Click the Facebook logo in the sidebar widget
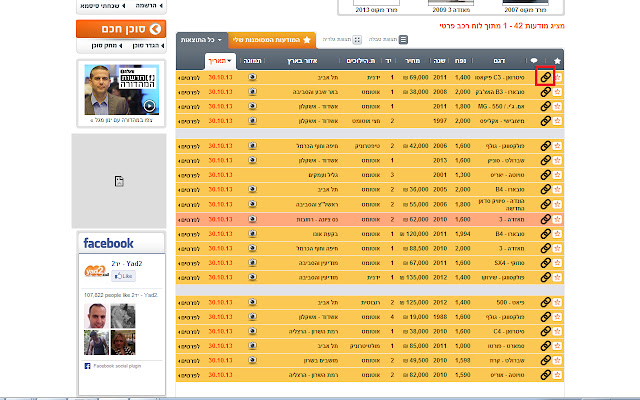 pos(109,243)
